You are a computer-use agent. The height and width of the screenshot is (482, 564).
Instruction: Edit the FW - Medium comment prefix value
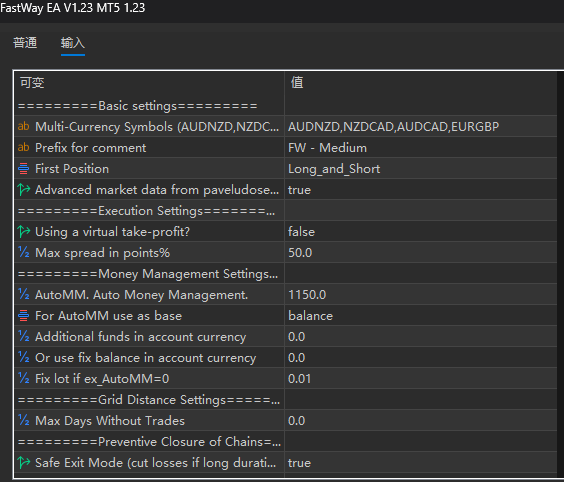point(421,147)
